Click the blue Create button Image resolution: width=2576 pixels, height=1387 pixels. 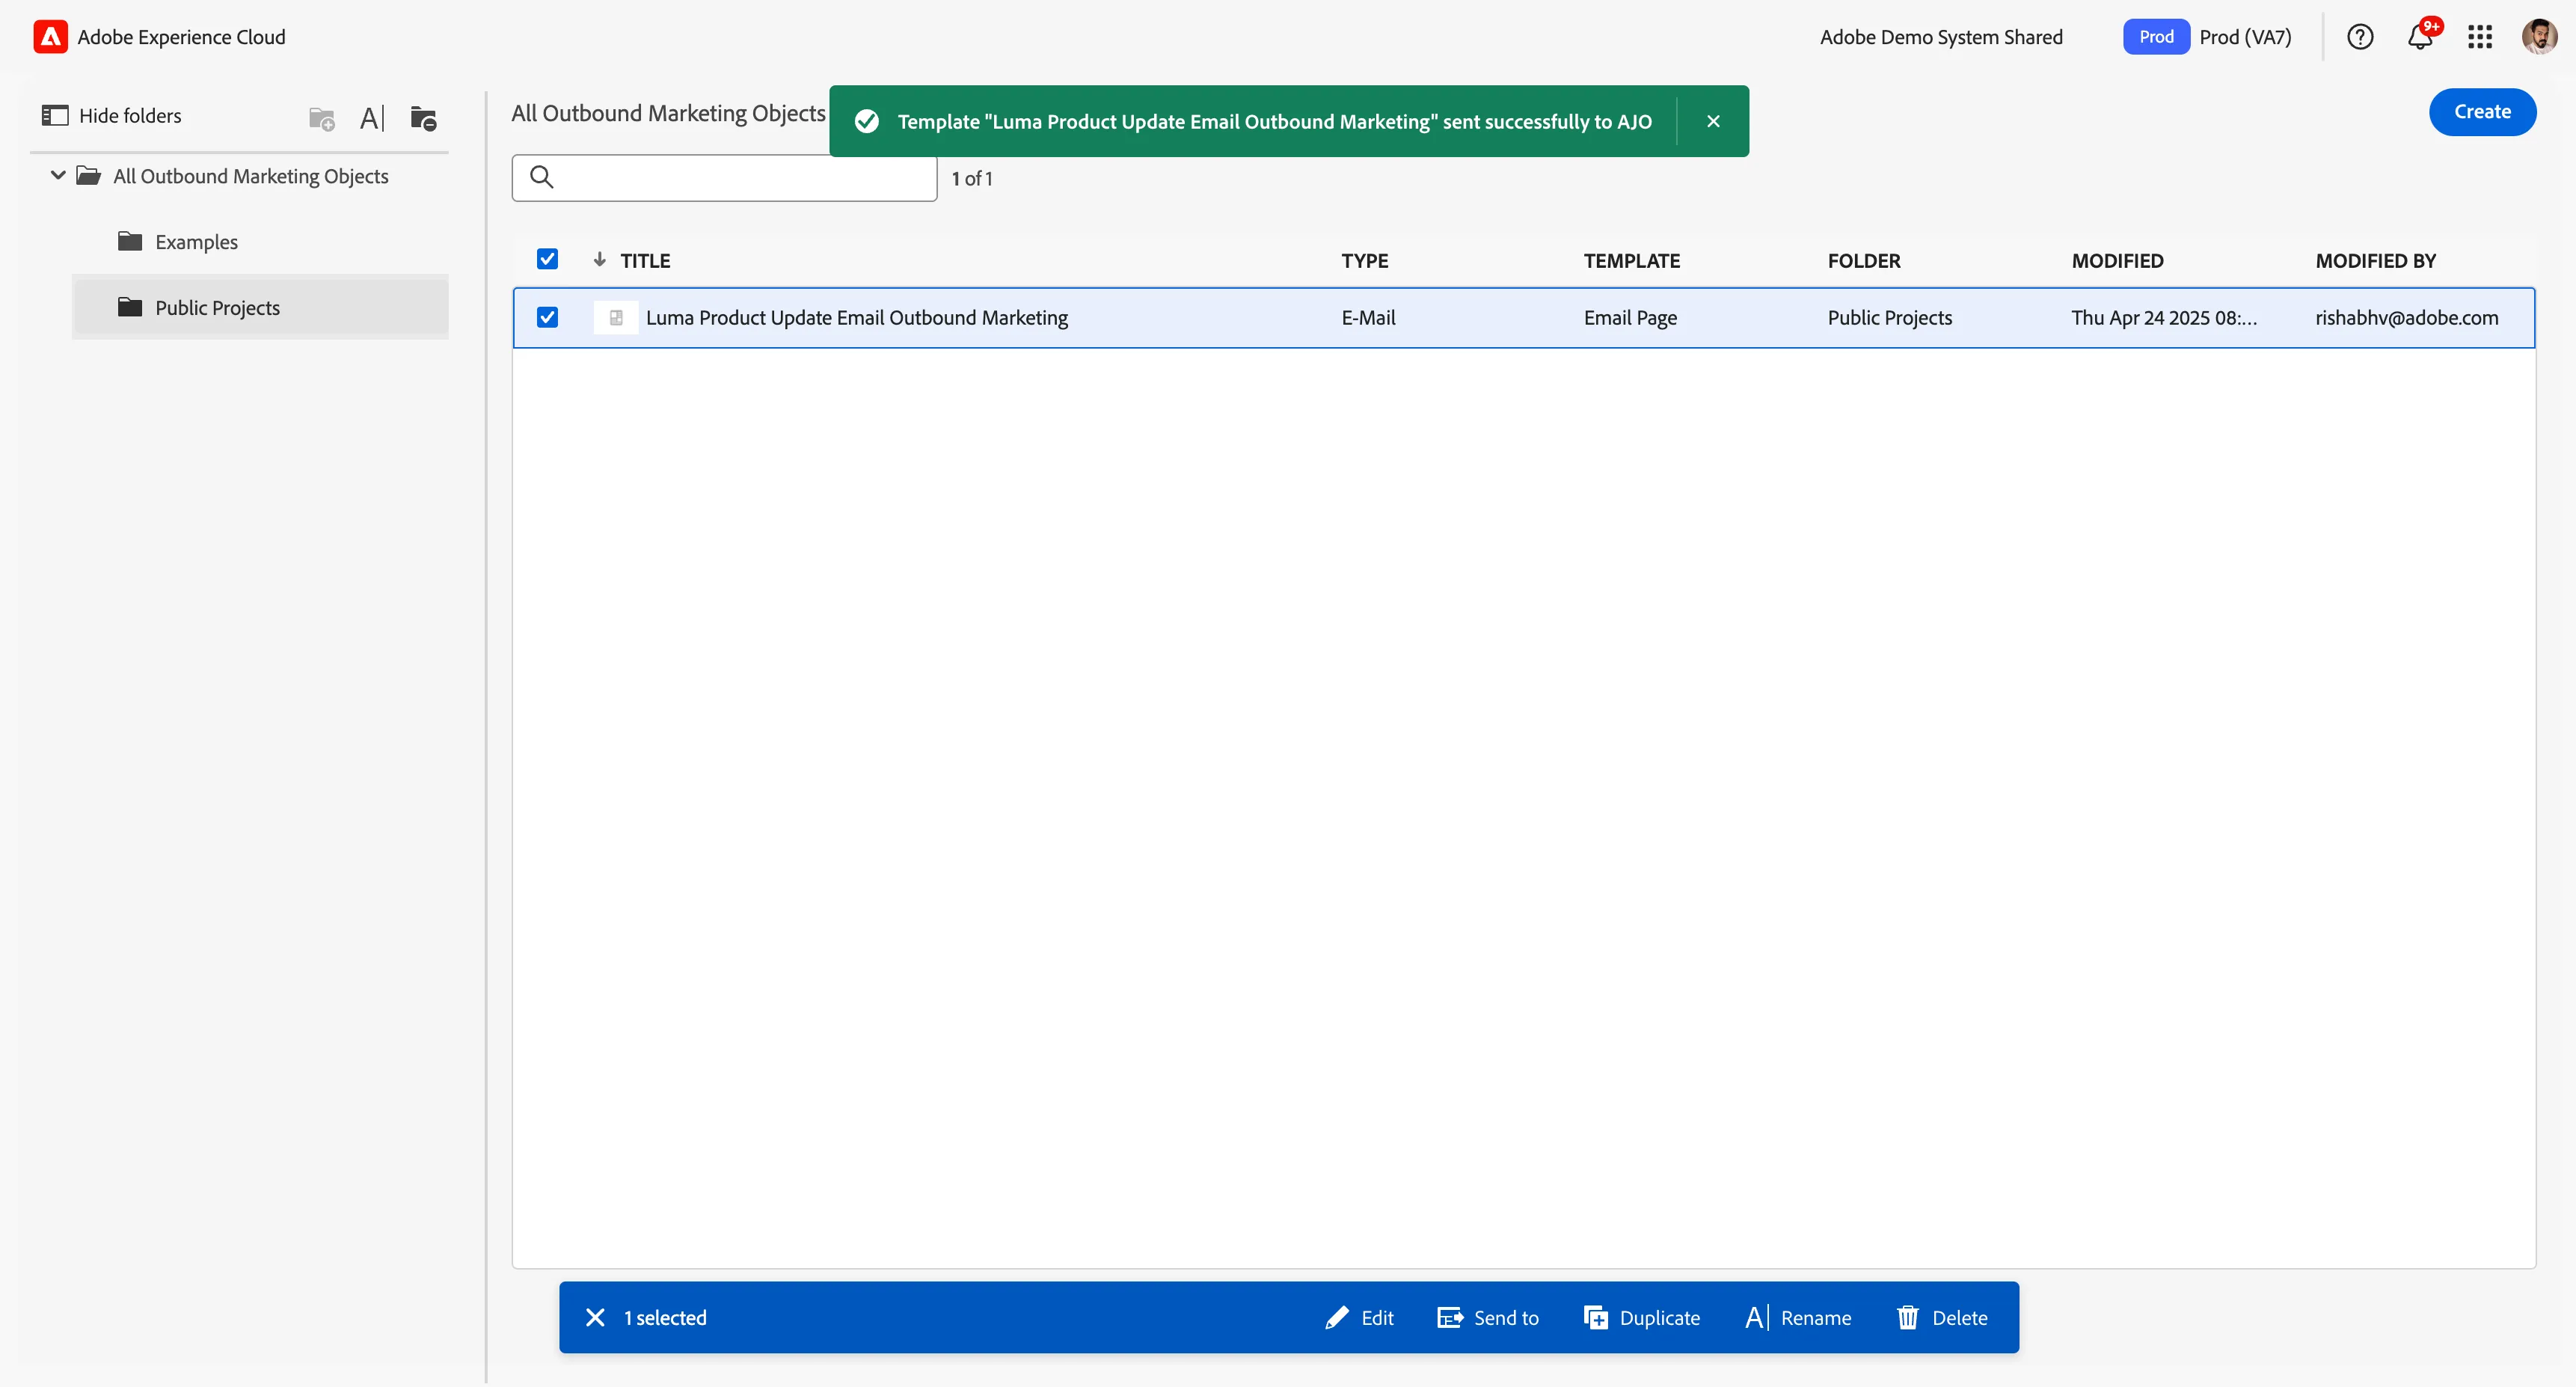coord(2482,112)
